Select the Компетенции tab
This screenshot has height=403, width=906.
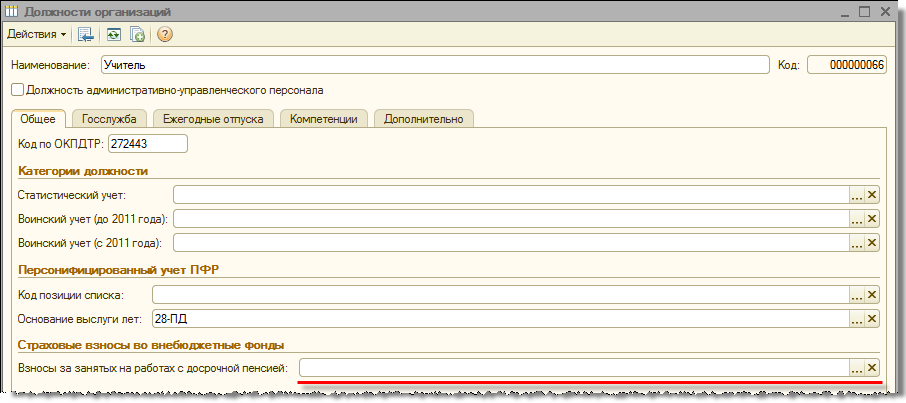[x=324, y=119]
